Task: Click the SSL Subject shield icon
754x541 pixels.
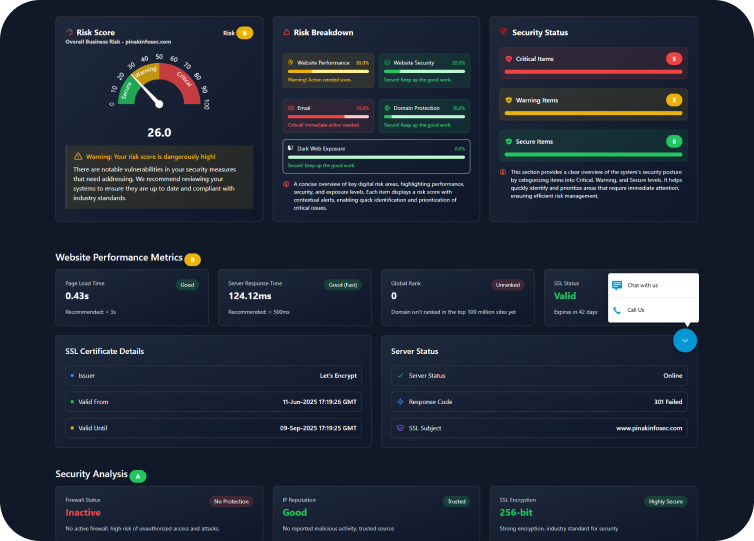Action: [x=400, y=428]
